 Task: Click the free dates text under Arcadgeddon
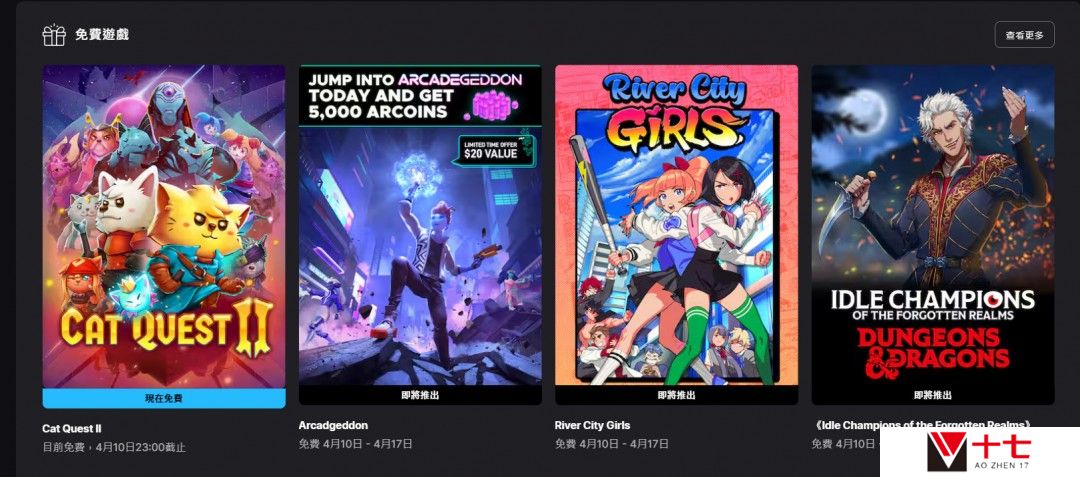[x=356, y=444]
